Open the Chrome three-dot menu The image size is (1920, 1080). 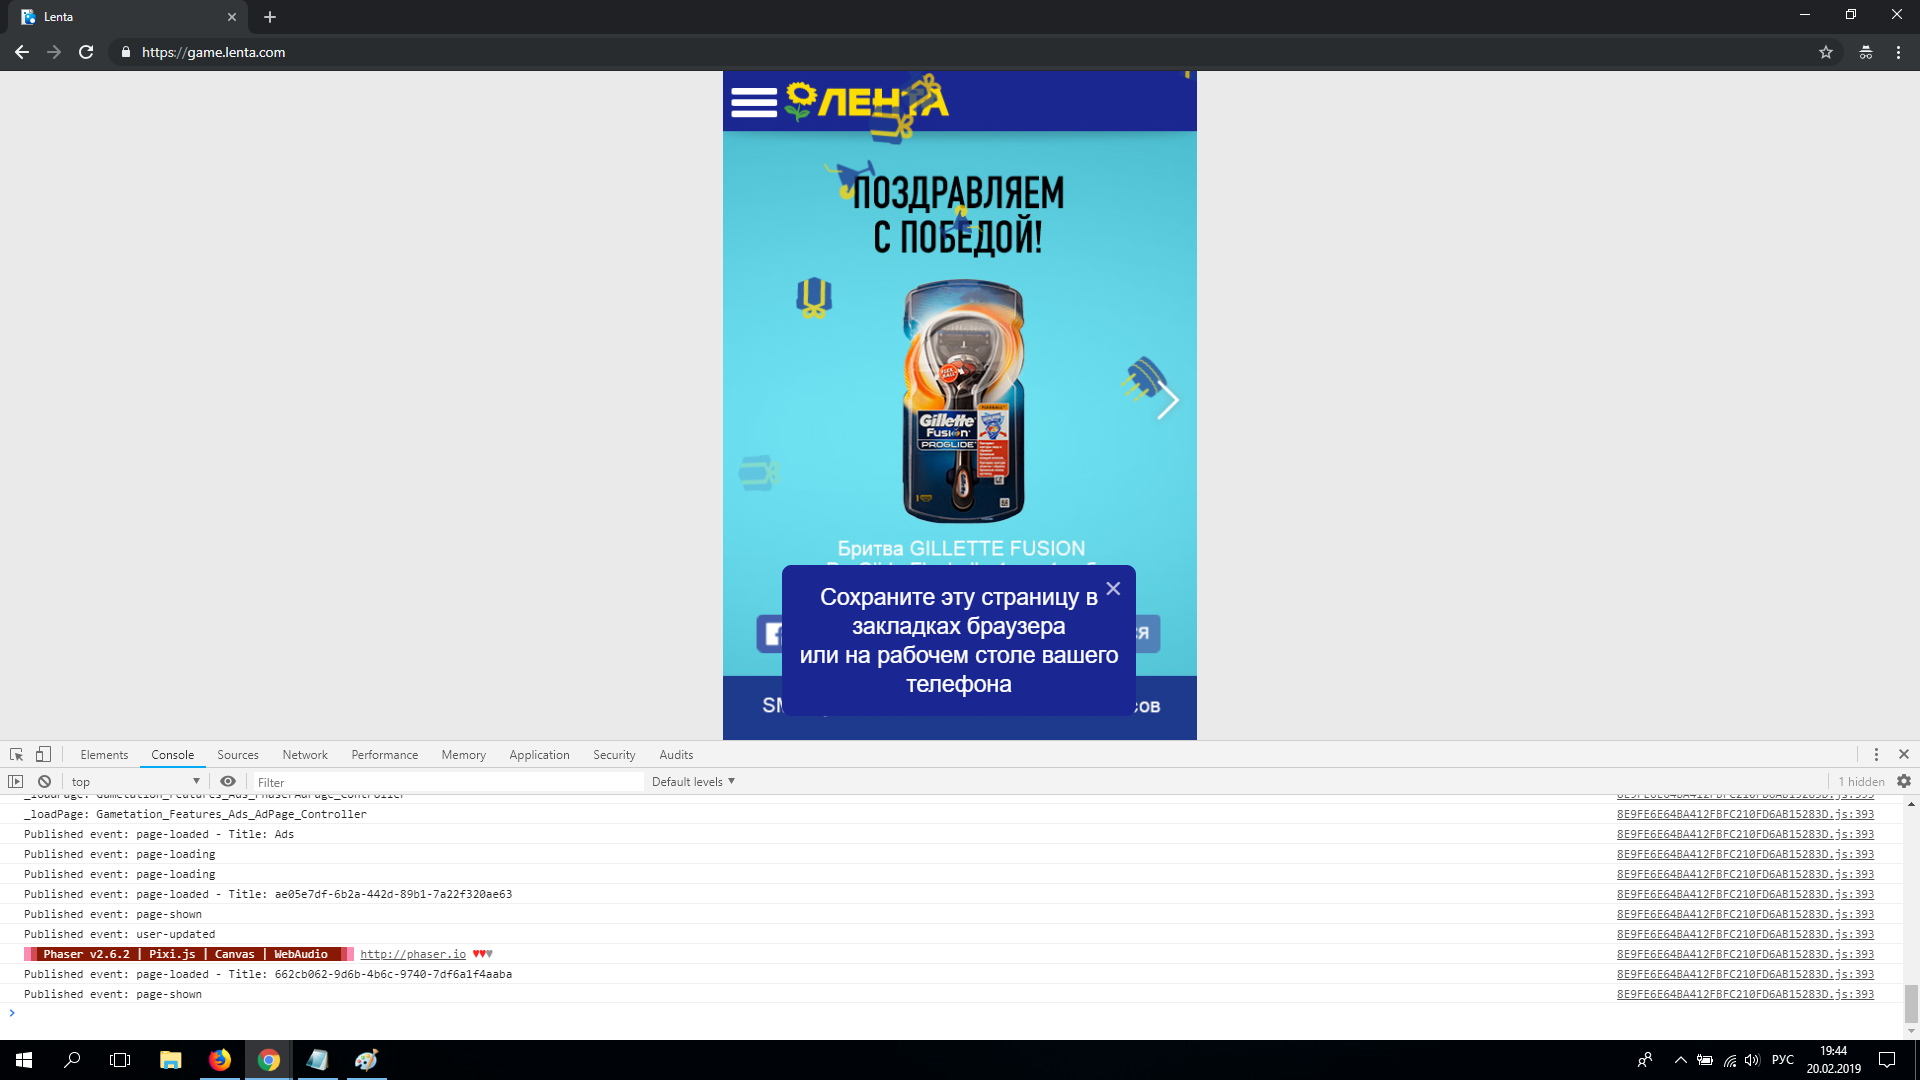pos(1898,52)
